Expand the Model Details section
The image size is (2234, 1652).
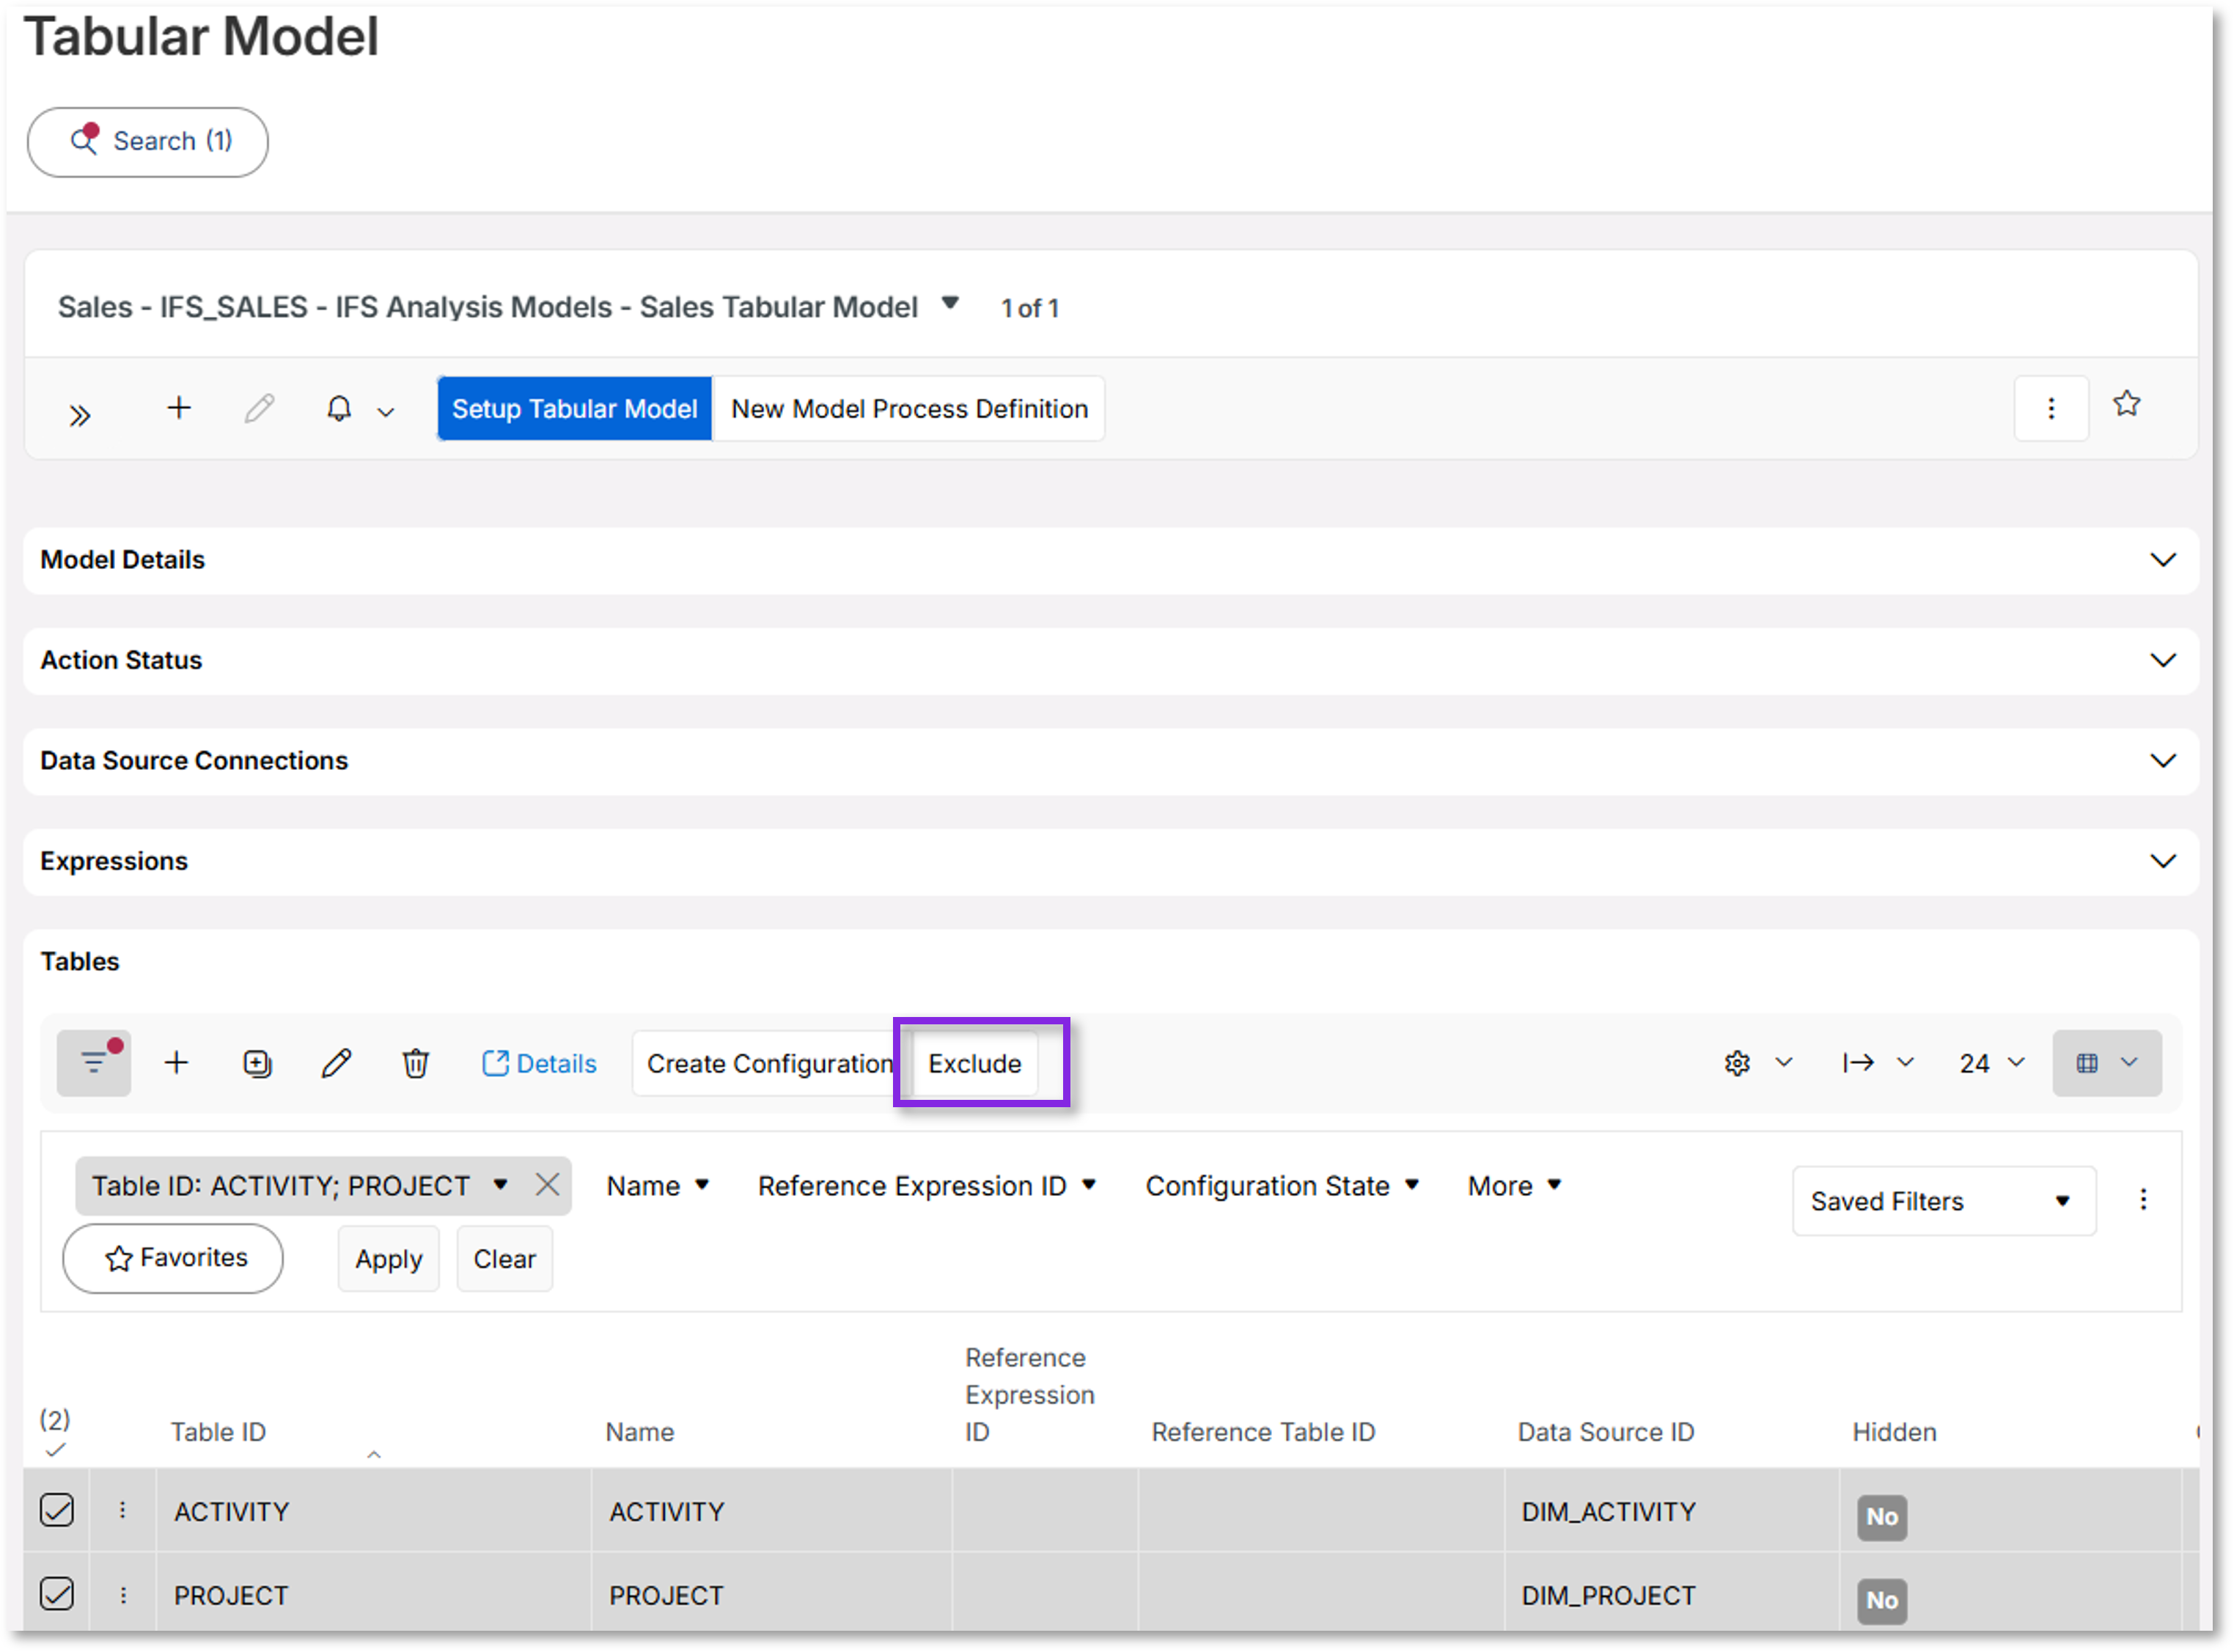(2163, 560)
